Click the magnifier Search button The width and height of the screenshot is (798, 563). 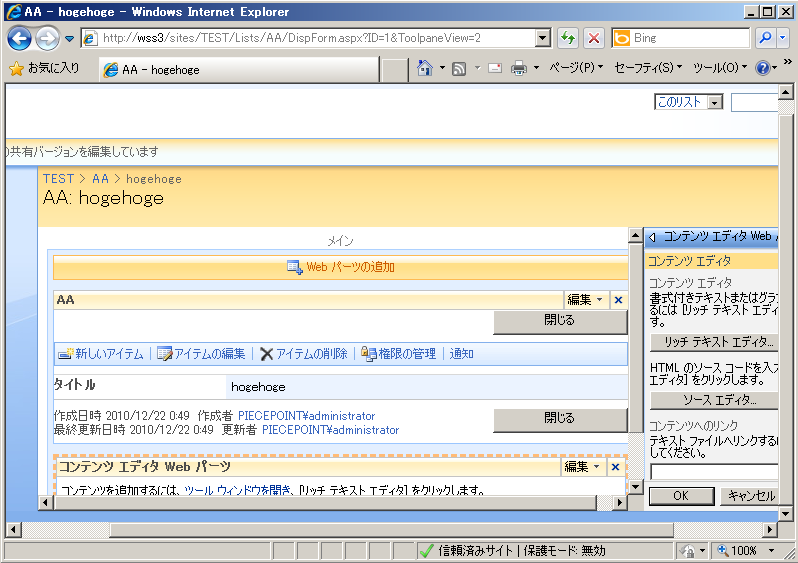(765, 38)
